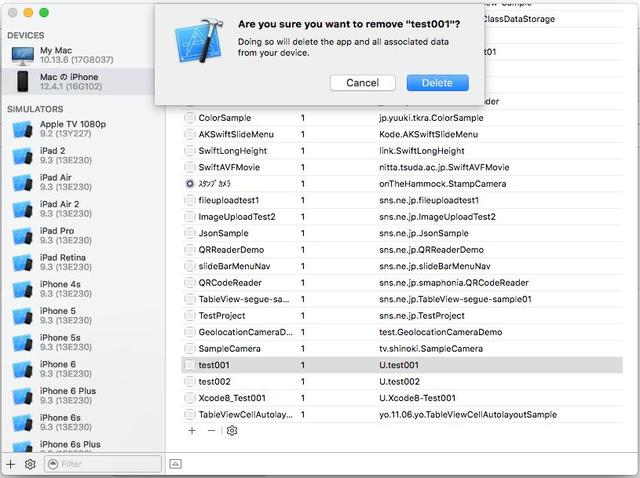Viewport: 640px width, 478px height.
Task: Open the installed apps gear menu
Action: point(232,430)
